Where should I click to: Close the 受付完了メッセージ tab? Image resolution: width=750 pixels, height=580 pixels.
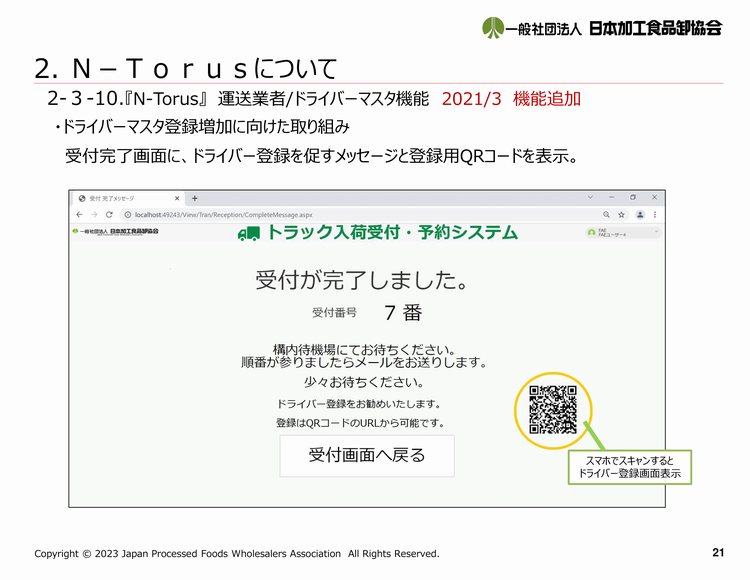[177, 198]
